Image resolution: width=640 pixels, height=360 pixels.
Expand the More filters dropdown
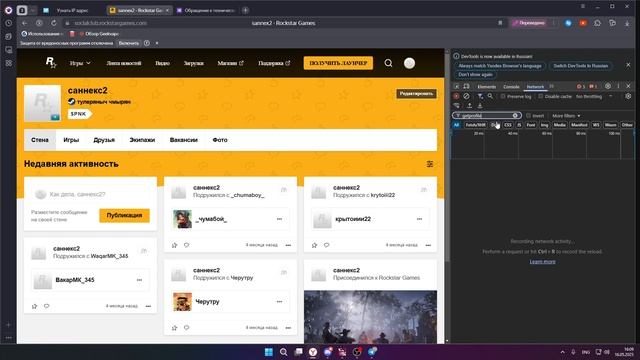click(x=566, y=116)
